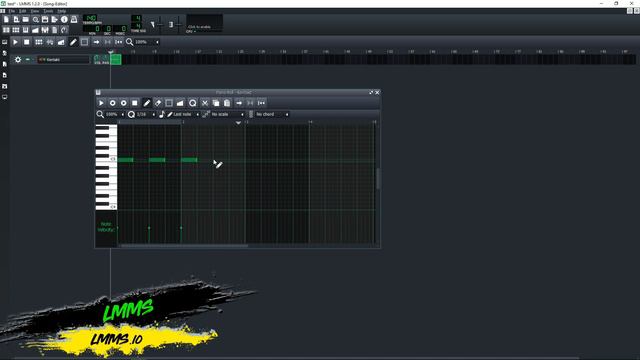
Task: Open the My Samples sidebar tab
Action: pyautogui.click(x=4, y=64)
